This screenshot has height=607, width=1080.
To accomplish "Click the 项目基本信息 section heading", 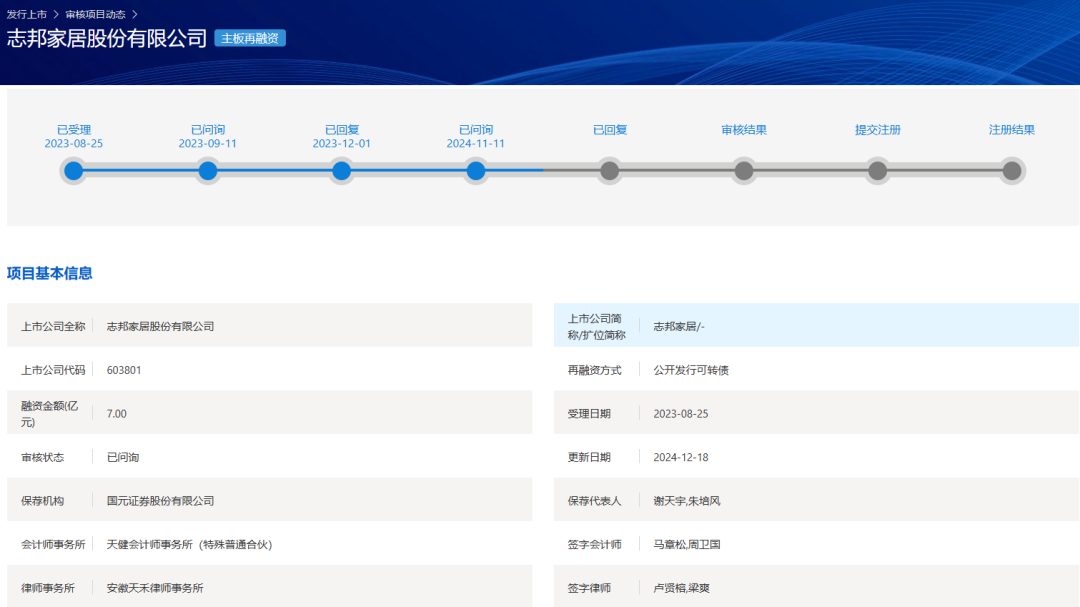I will click(x=50, y=273).
